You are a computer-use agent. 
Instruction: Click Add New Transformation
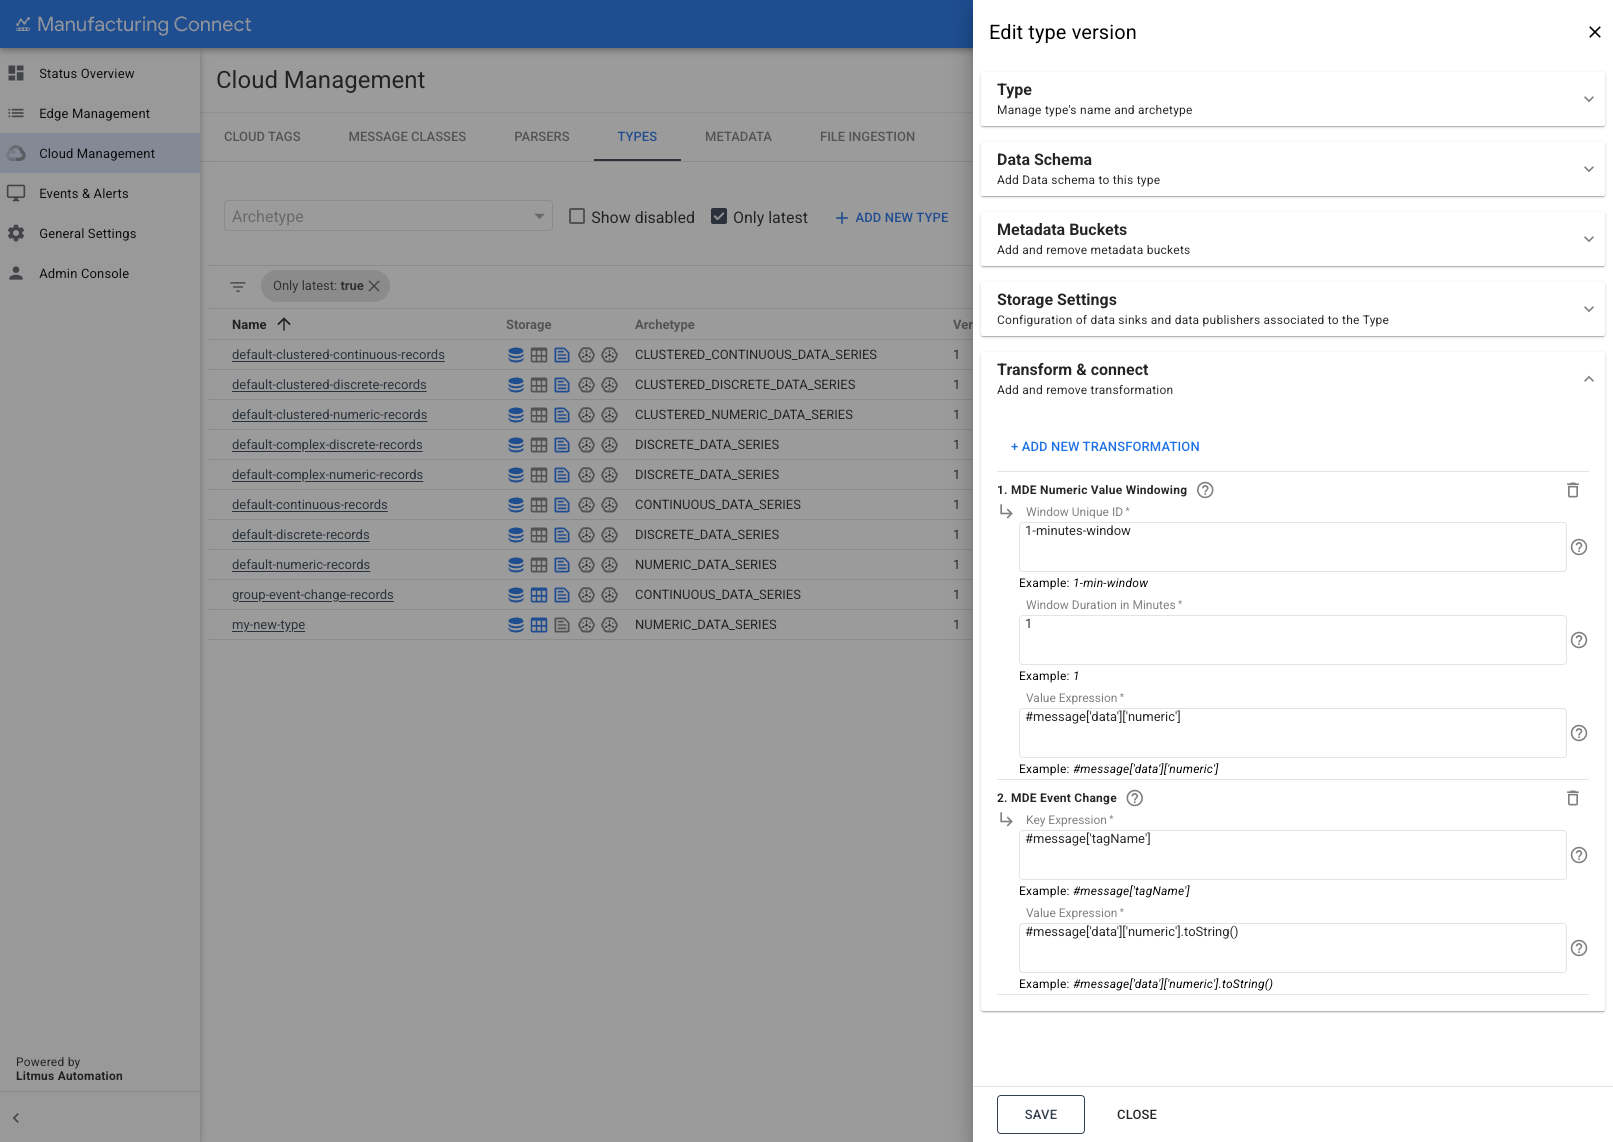[x=1104, y=447]
